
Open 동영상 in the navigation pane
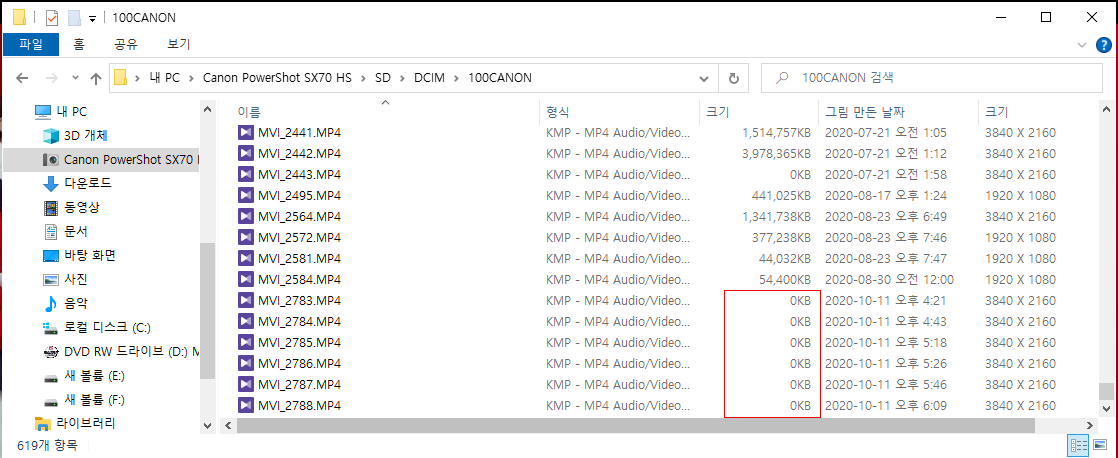(81, 208)
